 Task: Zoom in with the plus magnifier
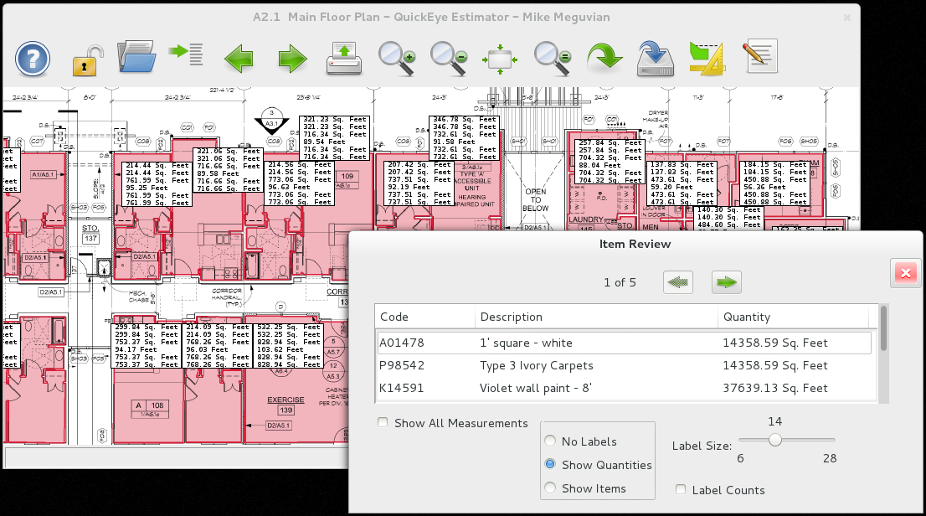click(x=396, y=58)
